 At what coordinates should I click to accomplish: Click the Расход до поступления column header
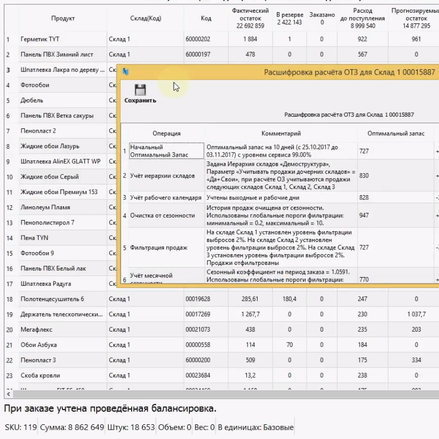pos(363,18)
